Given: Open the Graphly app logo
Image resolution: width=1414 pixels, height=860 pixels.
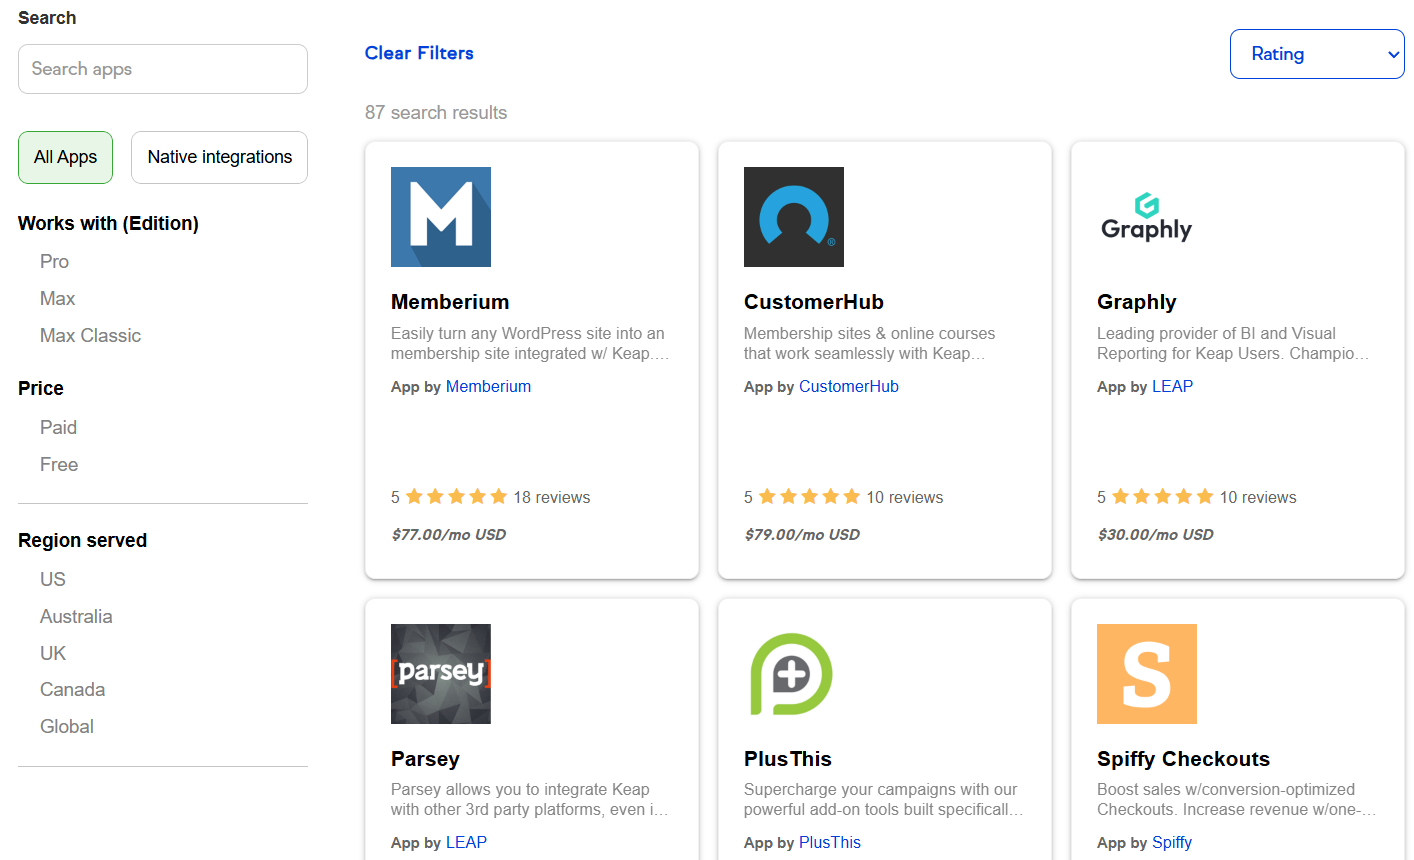Looking at the screenshot, I should tap(1147, 217).
